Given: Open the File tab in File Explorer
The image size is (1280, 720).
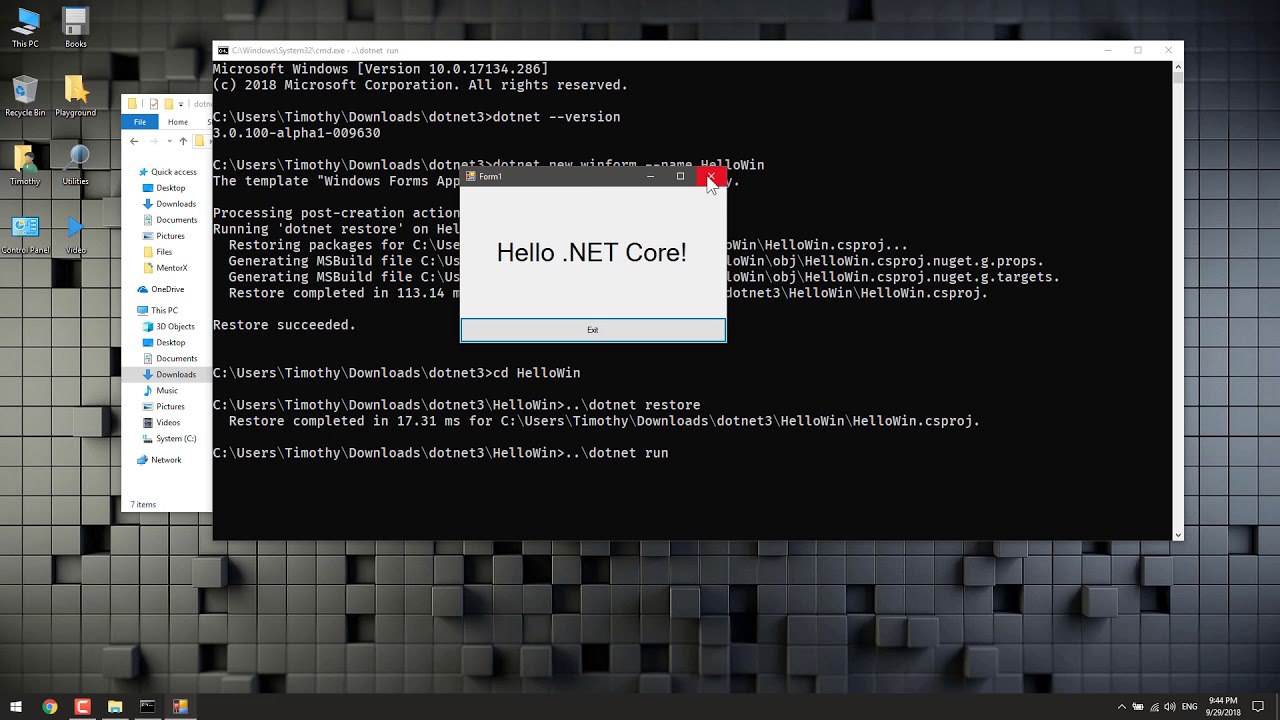Looking at the screenshot, I should 140,122.
